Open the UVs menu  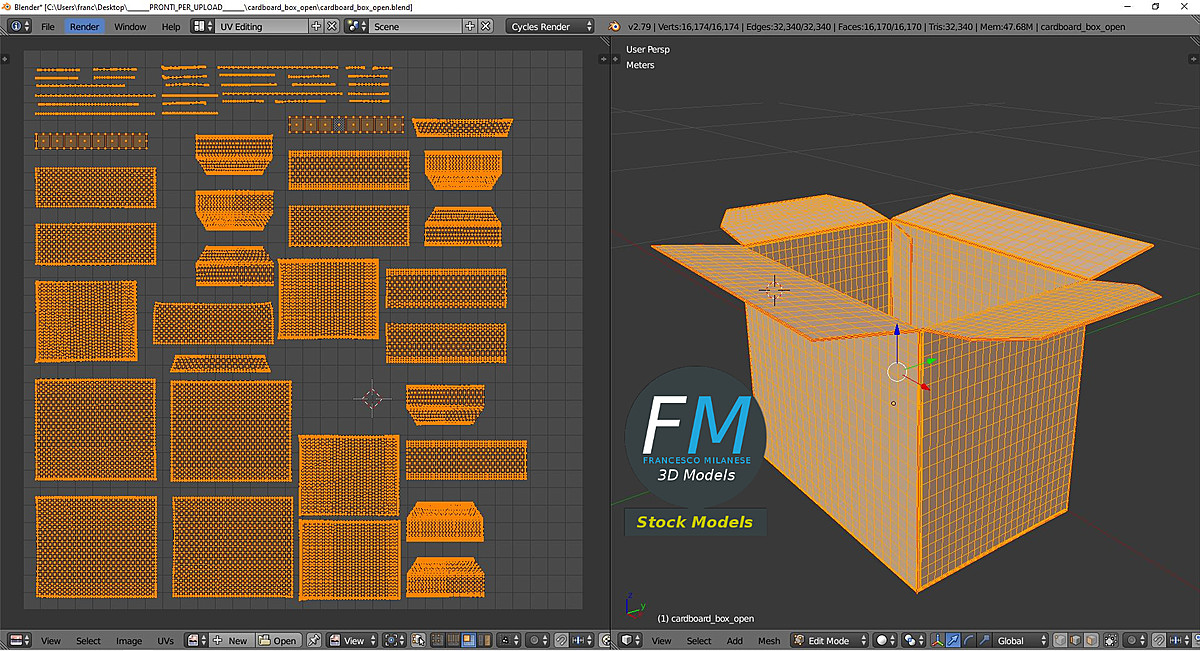pos(167,641)
